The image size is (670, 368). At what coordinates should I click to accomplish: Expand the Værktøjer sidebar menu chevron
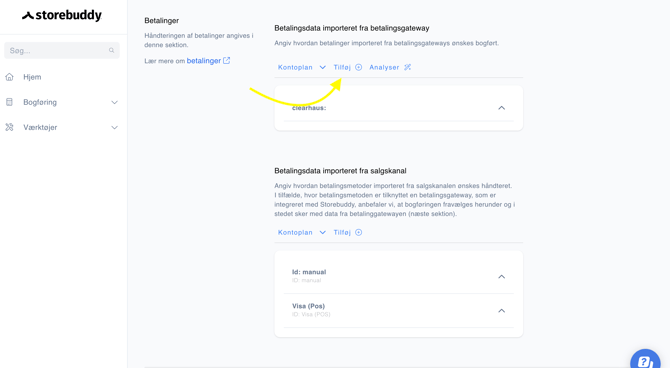115,127
